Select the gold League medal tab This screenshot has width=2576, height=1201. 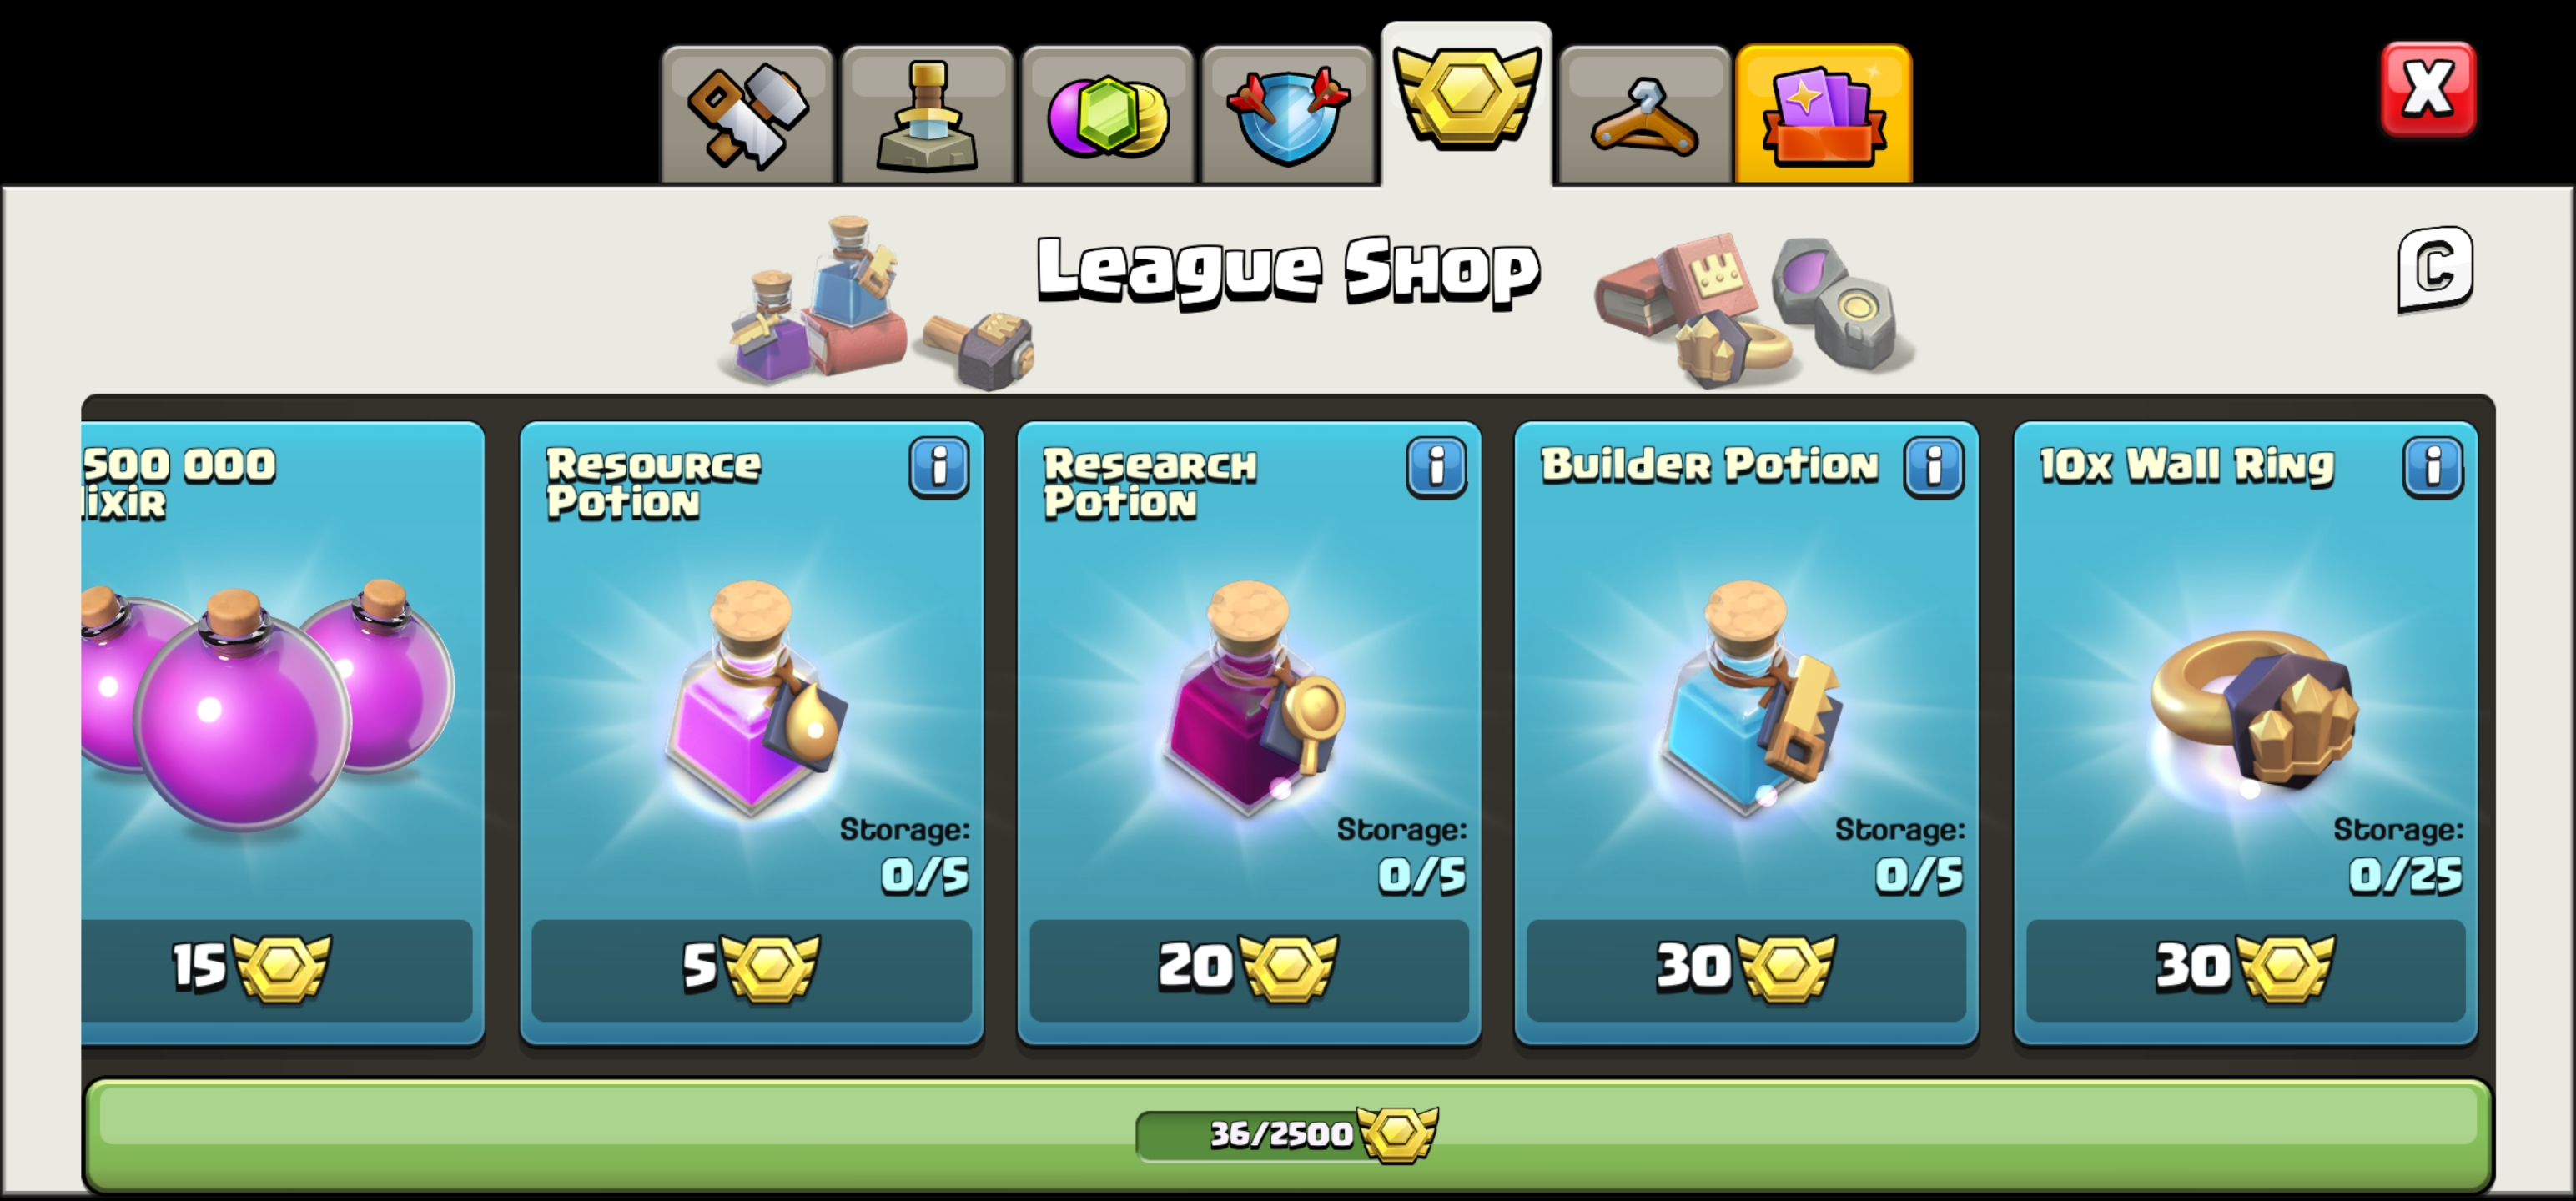1467,104
